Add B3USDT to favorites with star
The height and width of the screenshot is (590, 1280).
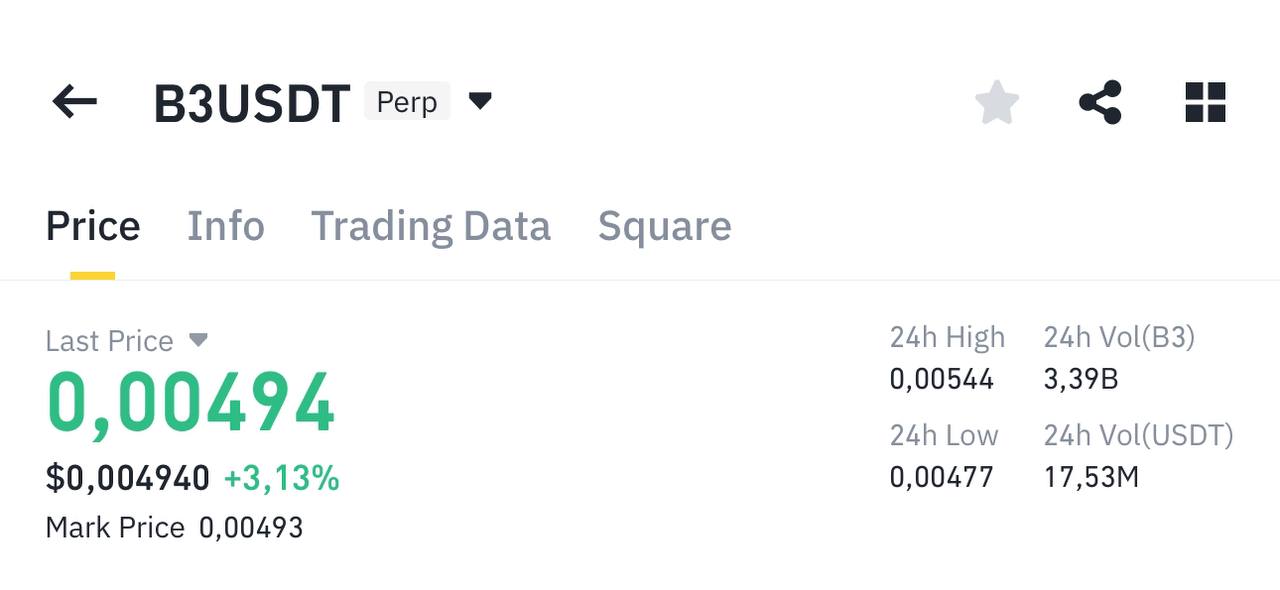997,102
